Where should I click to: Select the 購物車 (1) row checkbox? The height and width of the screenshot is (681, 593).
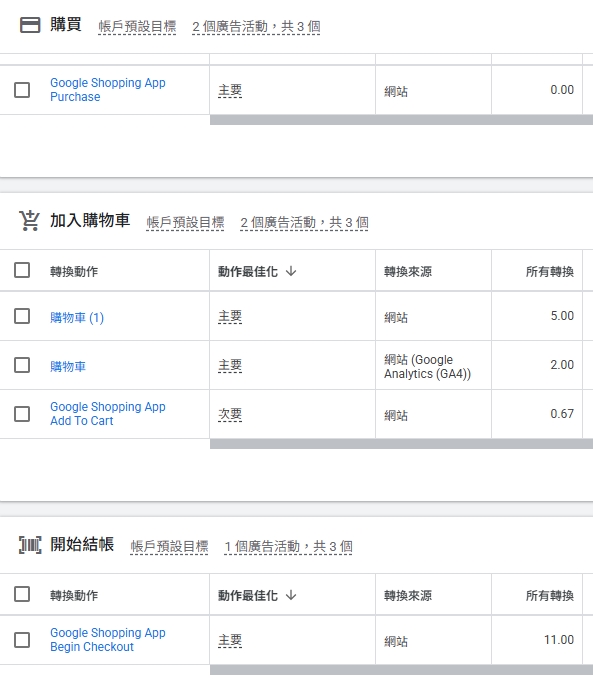point(22,316)
